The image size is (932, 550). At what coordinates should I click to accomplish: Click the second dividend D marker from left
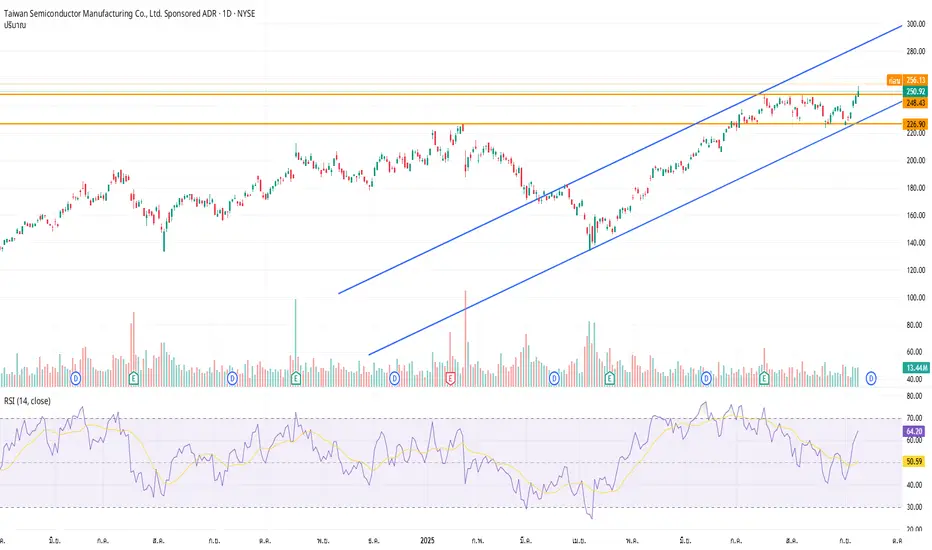[x=232, y=378]
